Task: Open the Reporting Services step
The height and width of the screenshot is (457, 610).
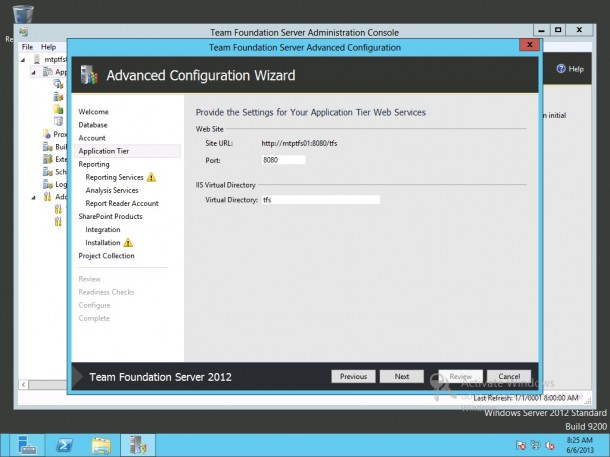Action: [114, 177]
